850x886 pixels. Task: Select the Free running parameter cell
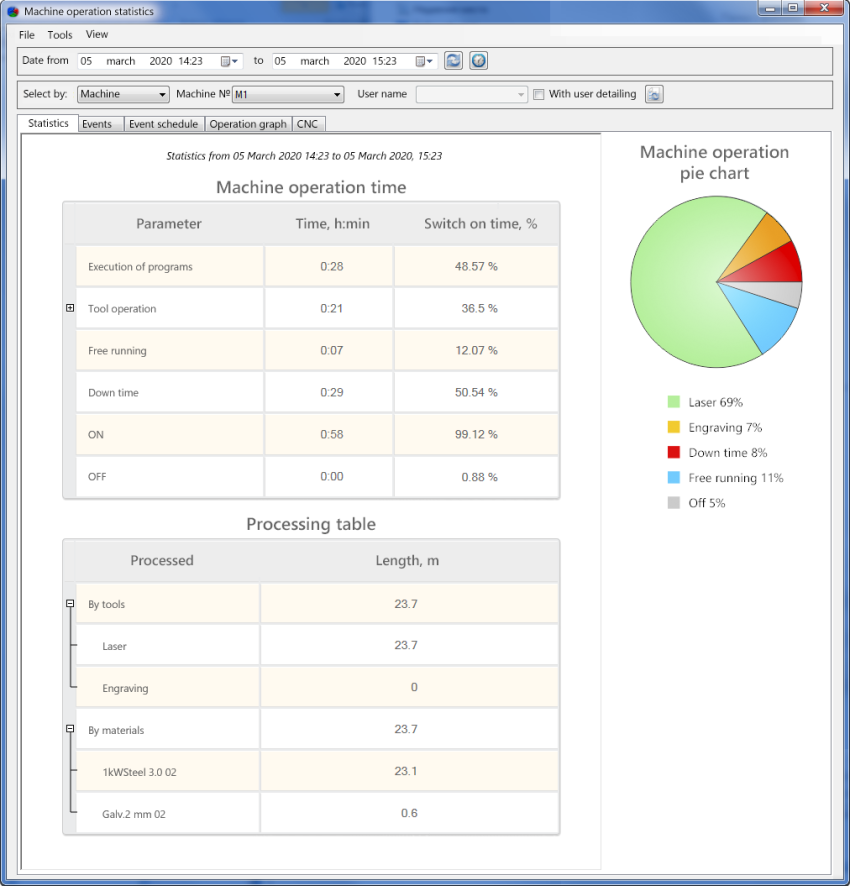[170, 350]
